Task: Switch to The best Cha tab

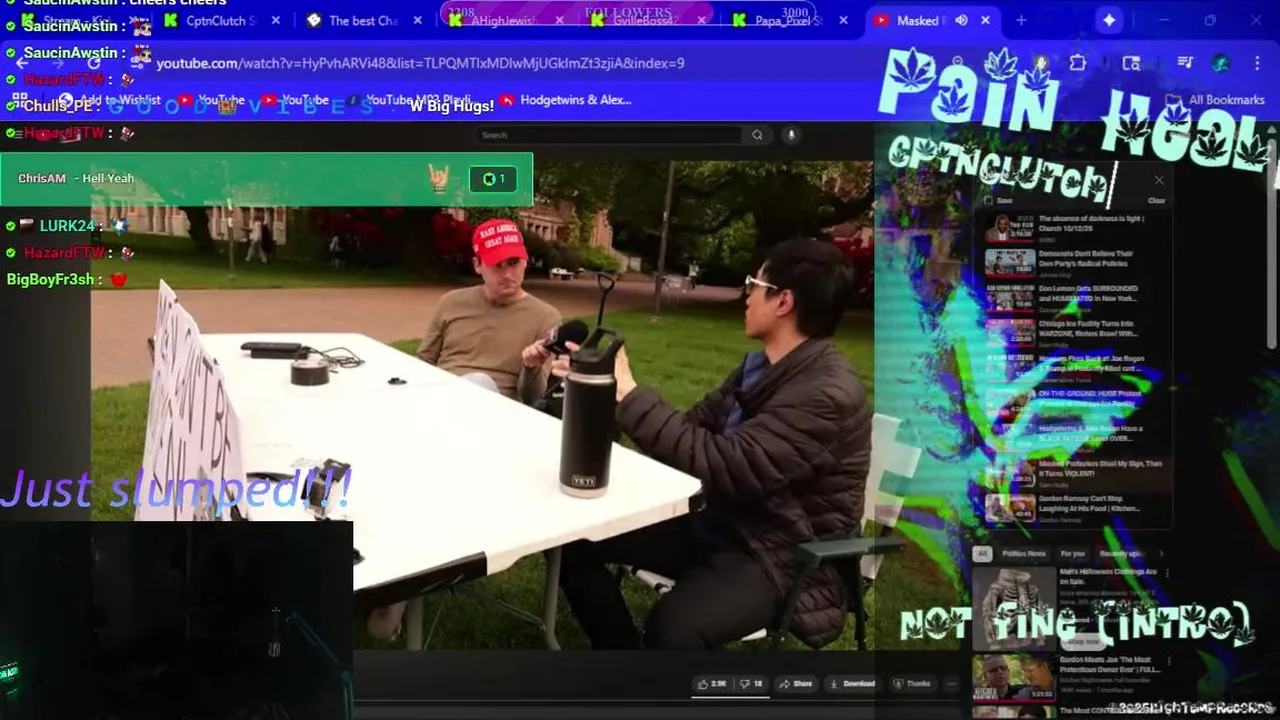Action: (x=363, y=20)
